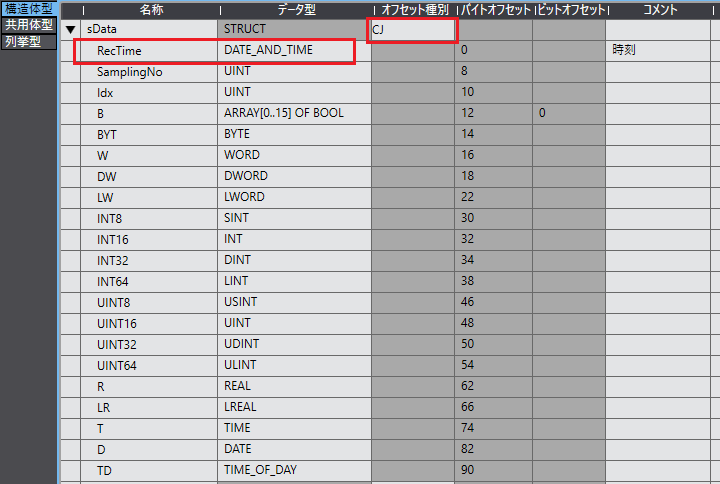Image resolution: width=720 pixels, height=484 pixels.
Task: Click the コメント column header
Action: pos(660,9)
